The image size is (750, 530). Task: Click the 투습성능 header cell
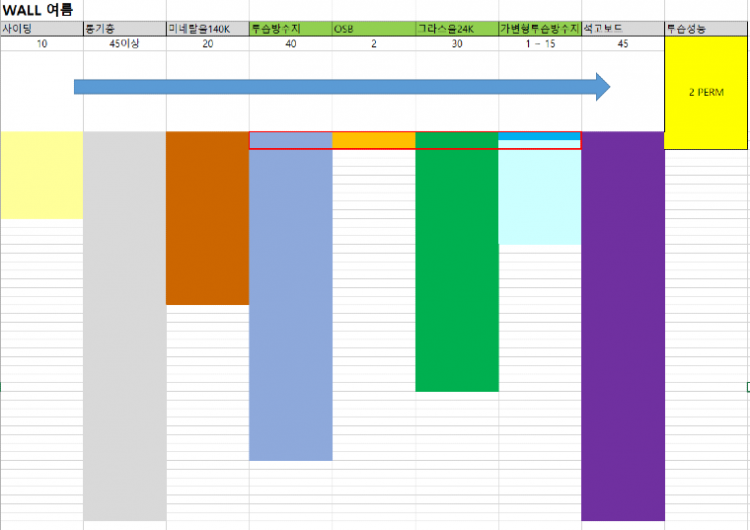pyautogui.click(x=705, y=29)
